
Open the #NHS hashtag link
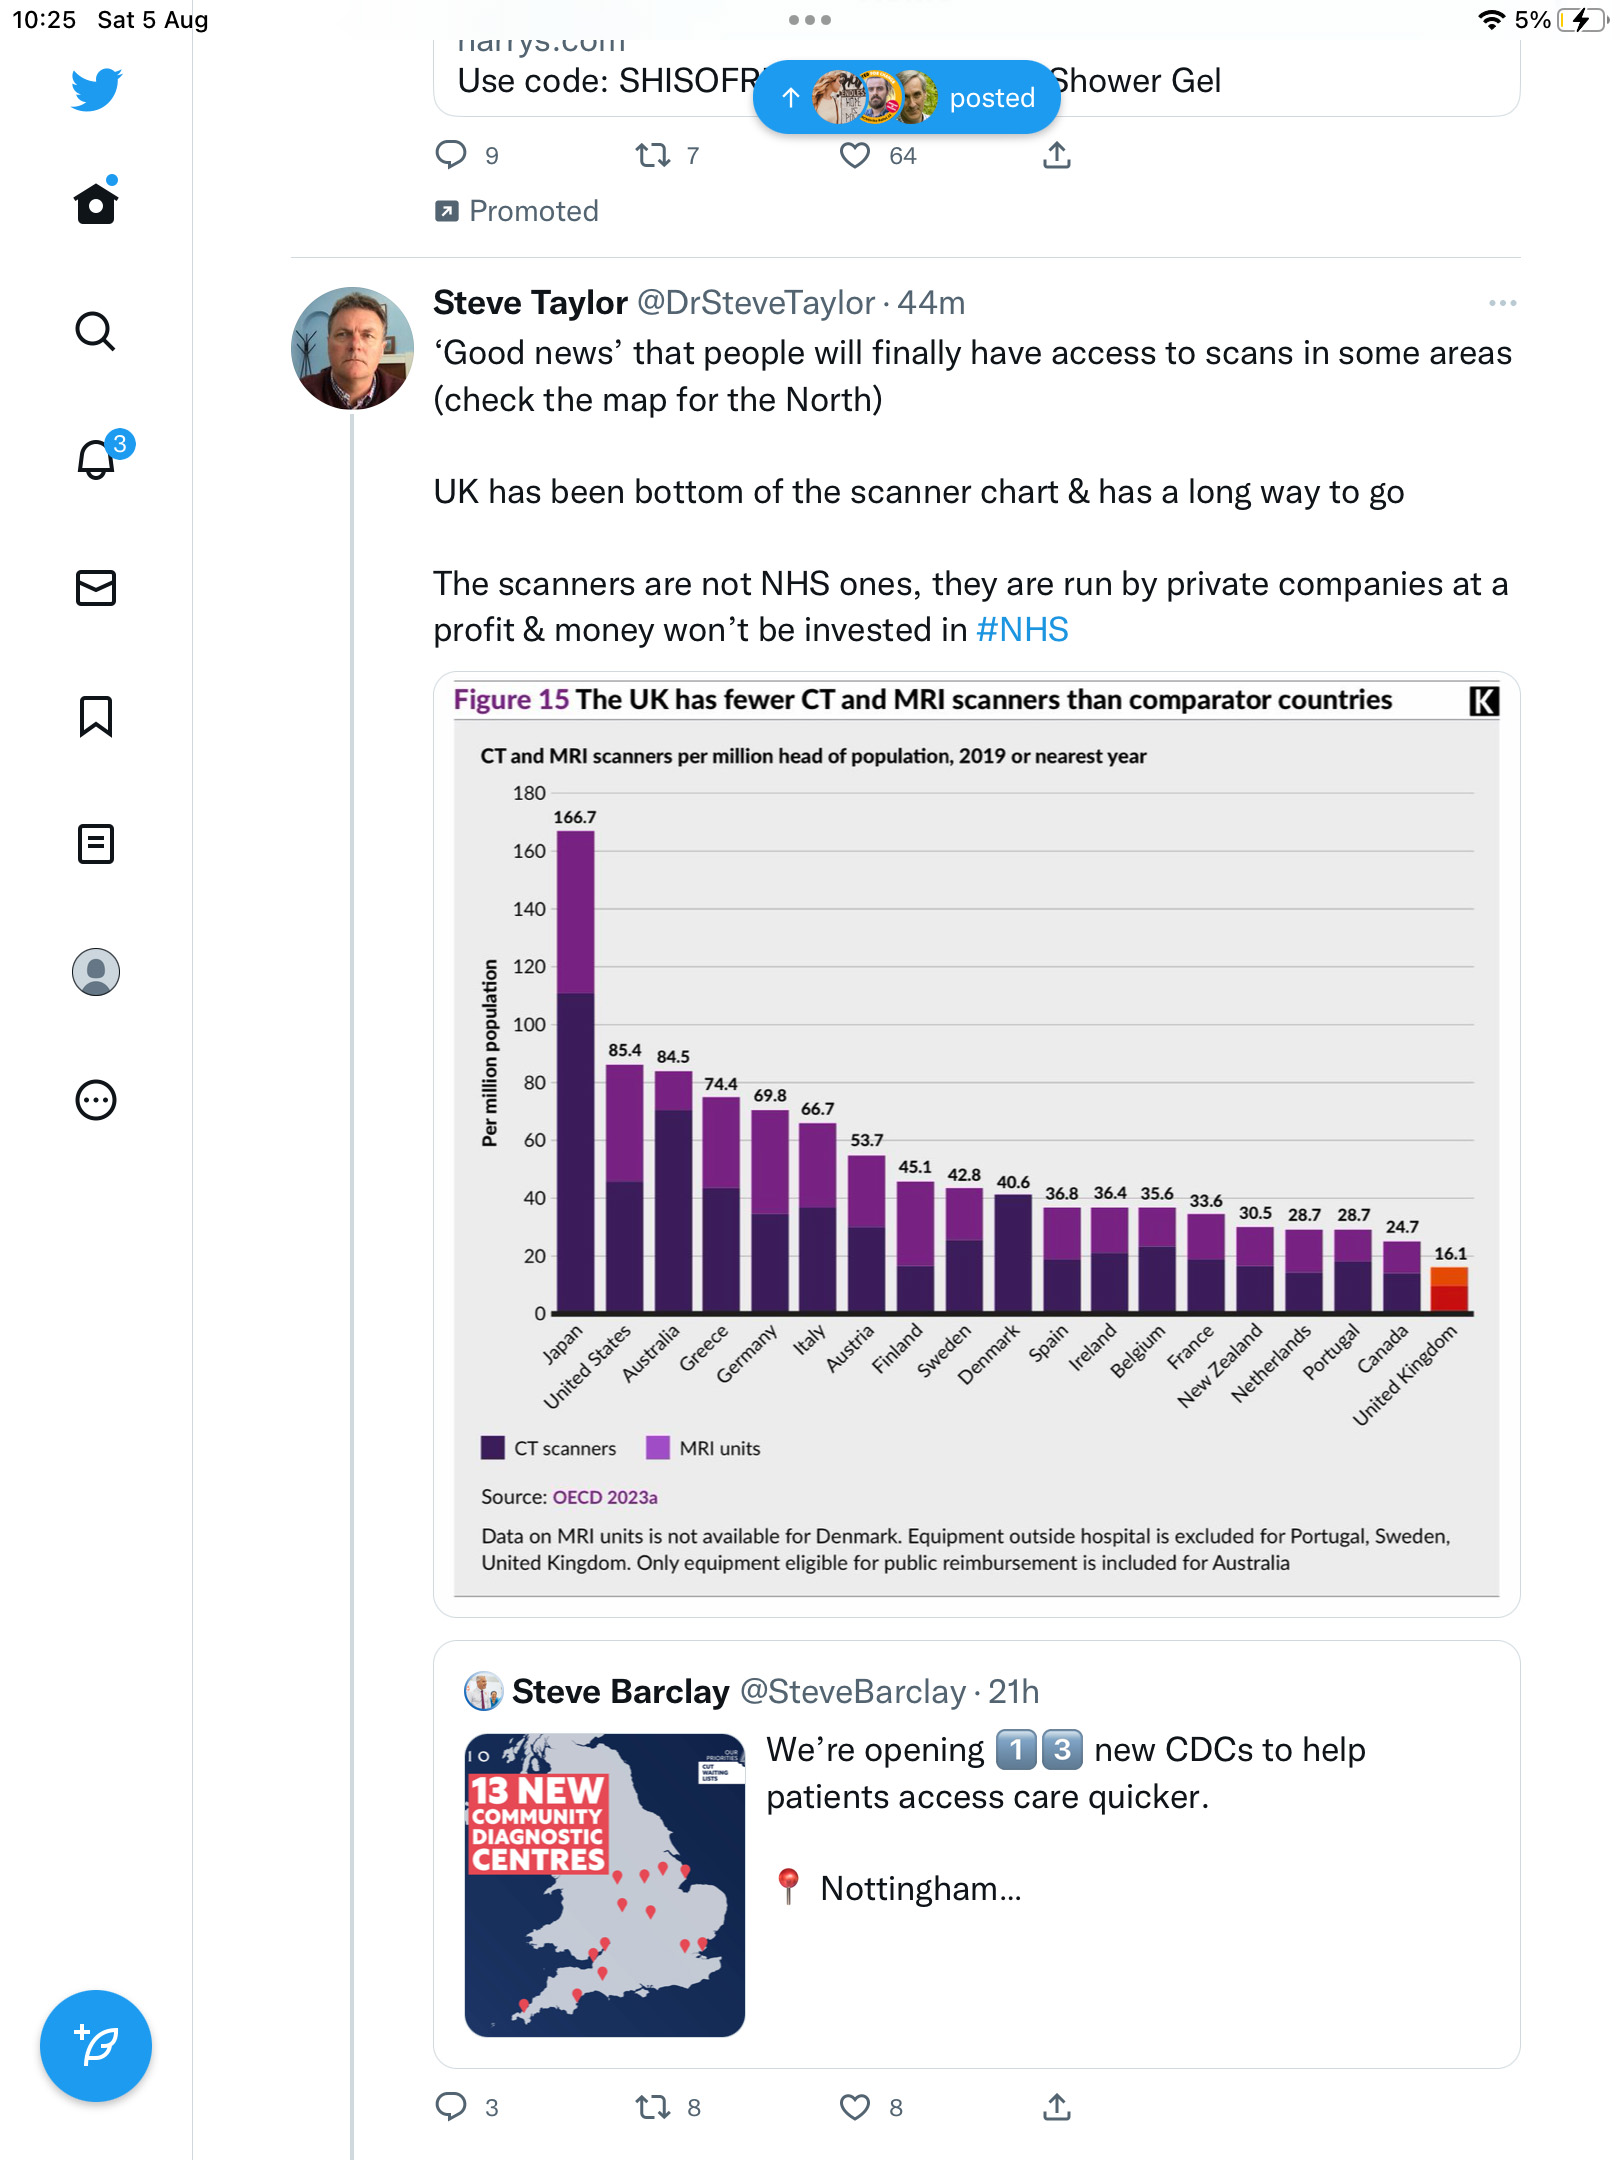click(x=1022, y=630)
